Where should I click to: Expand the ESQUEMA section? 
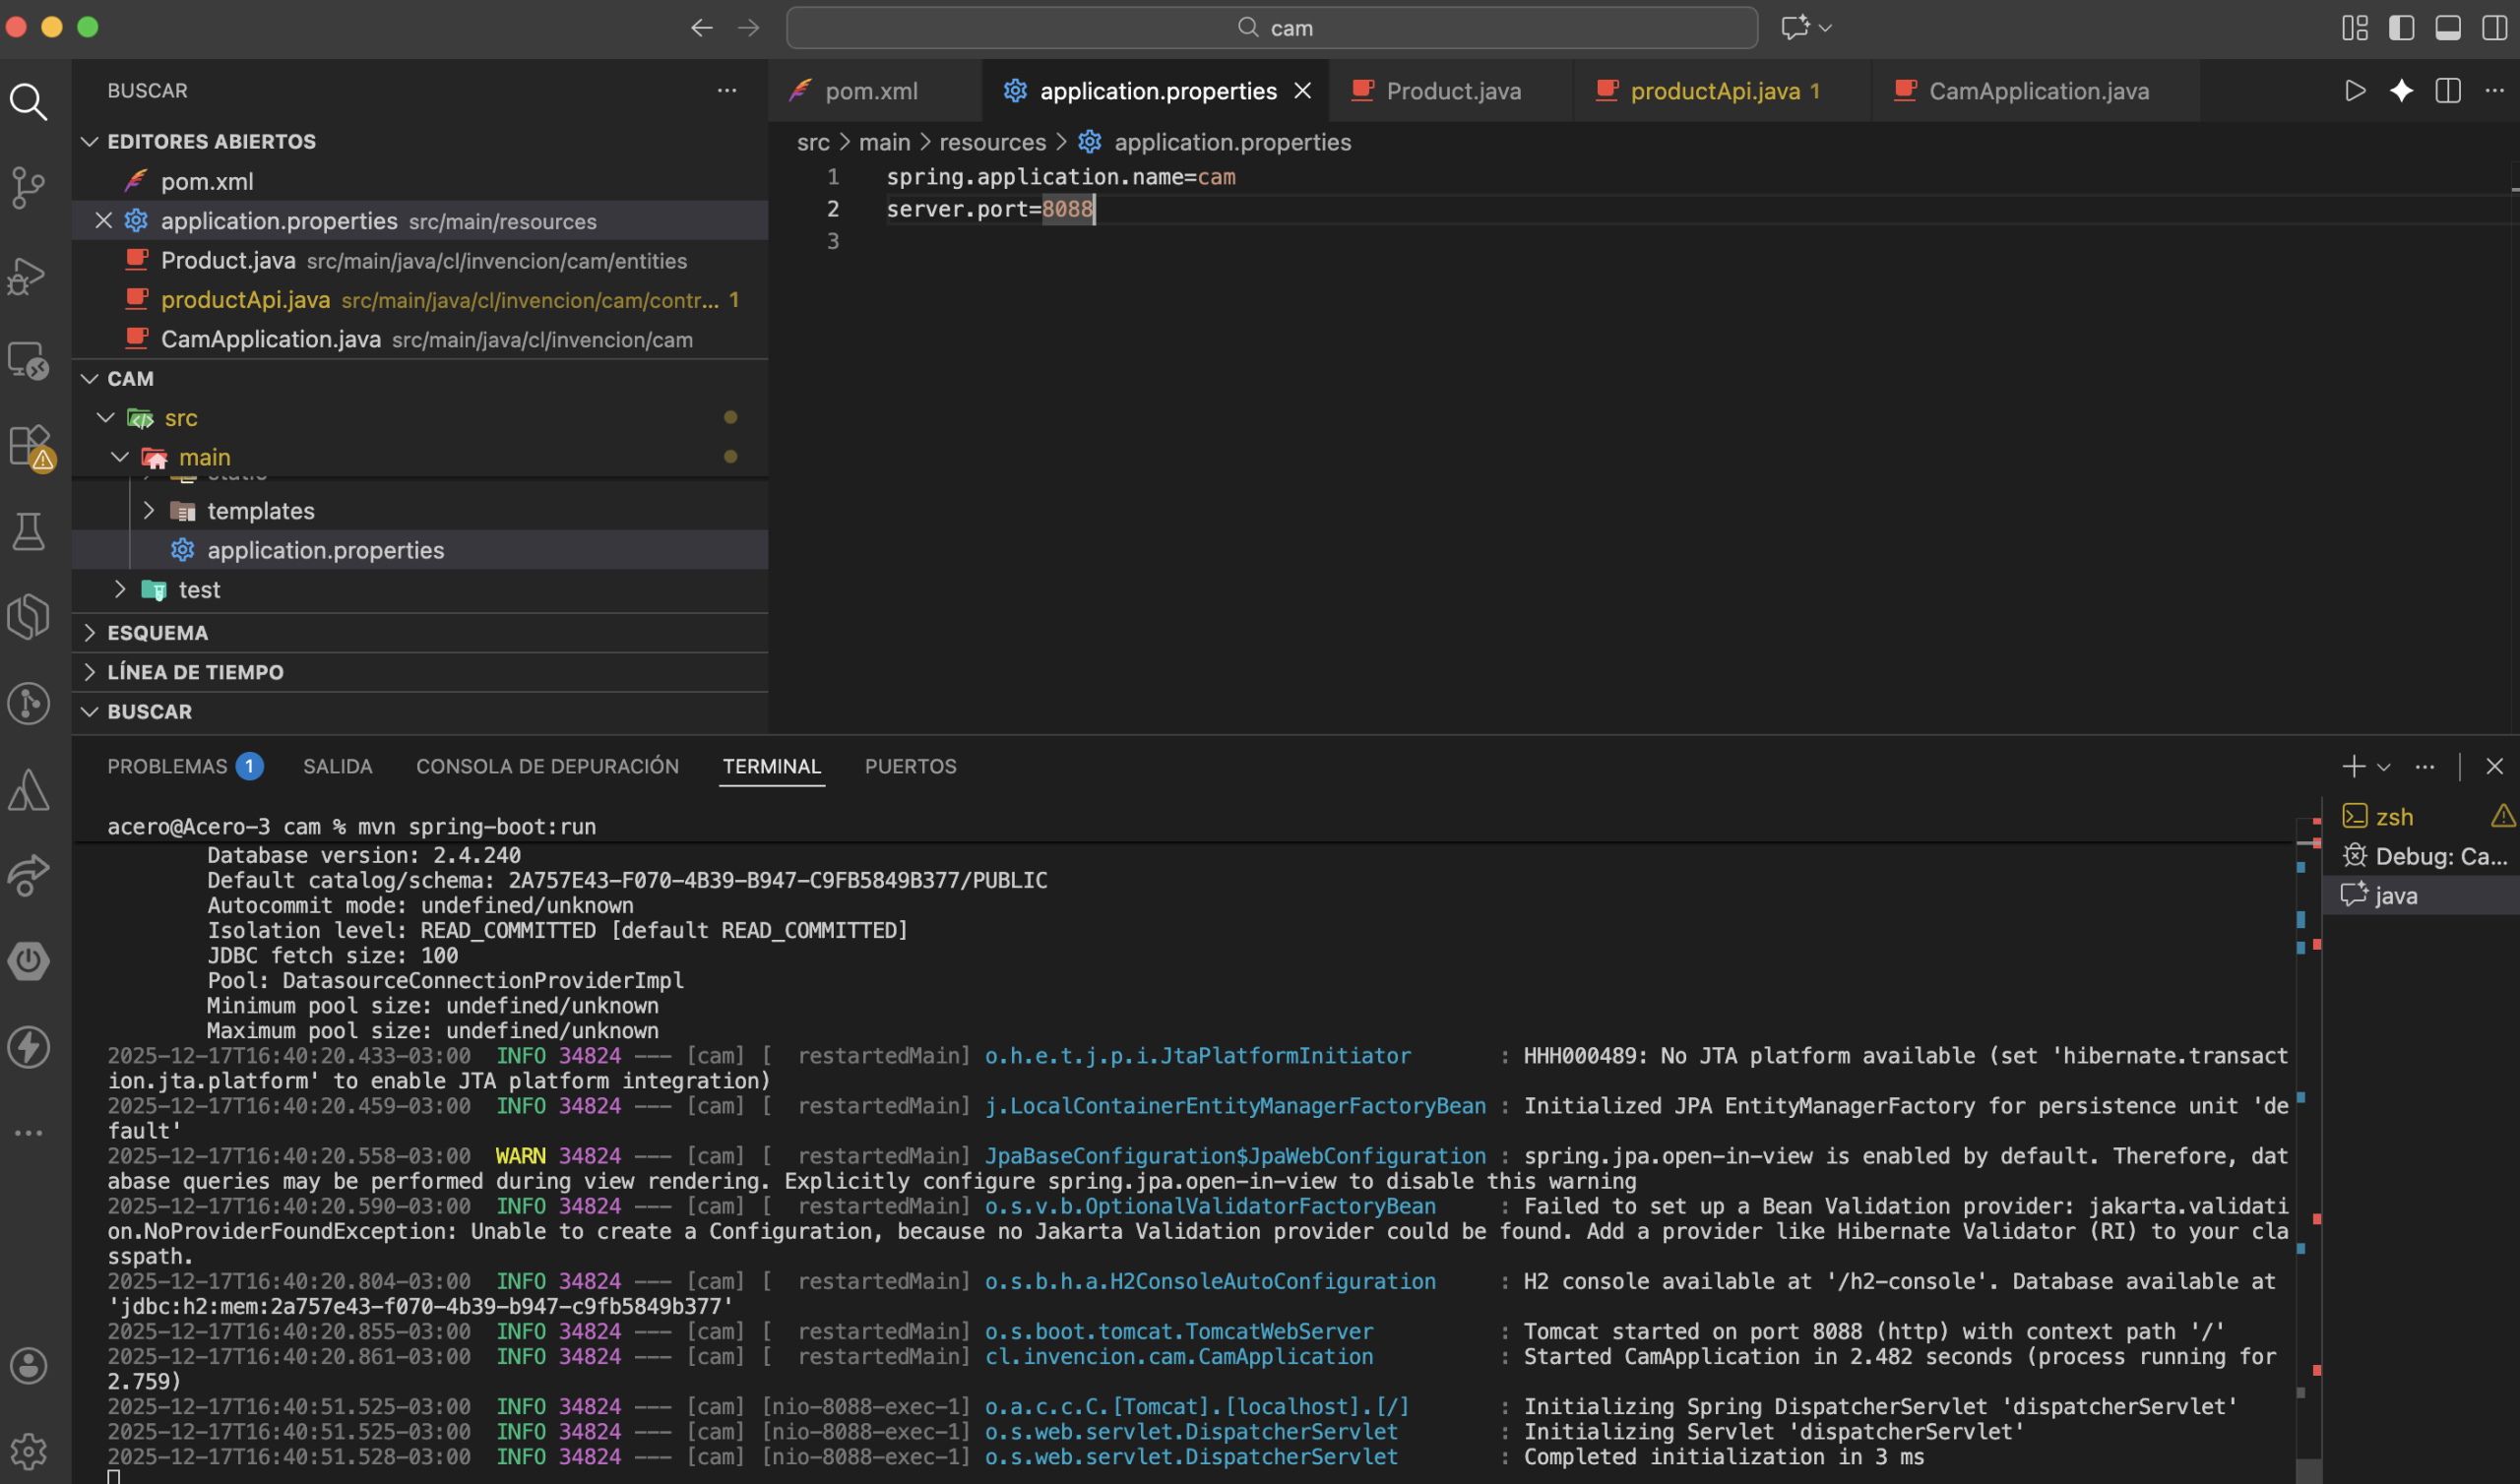pos(420,633)
